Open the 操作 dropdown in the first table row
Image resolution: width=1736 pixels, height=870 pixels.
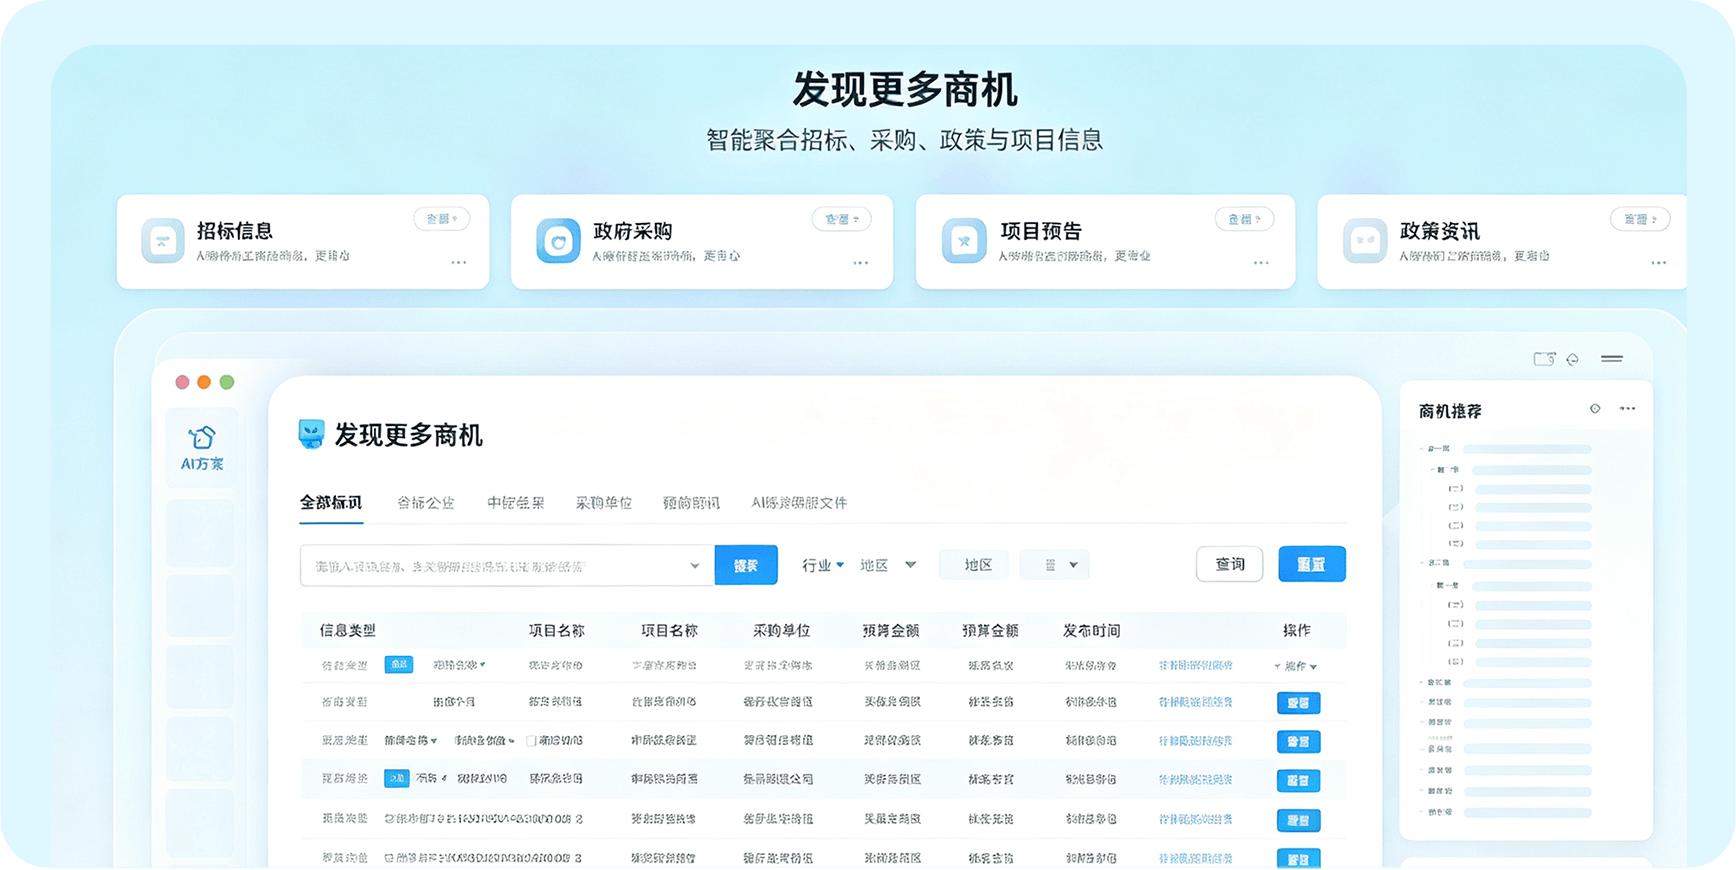1295,666
